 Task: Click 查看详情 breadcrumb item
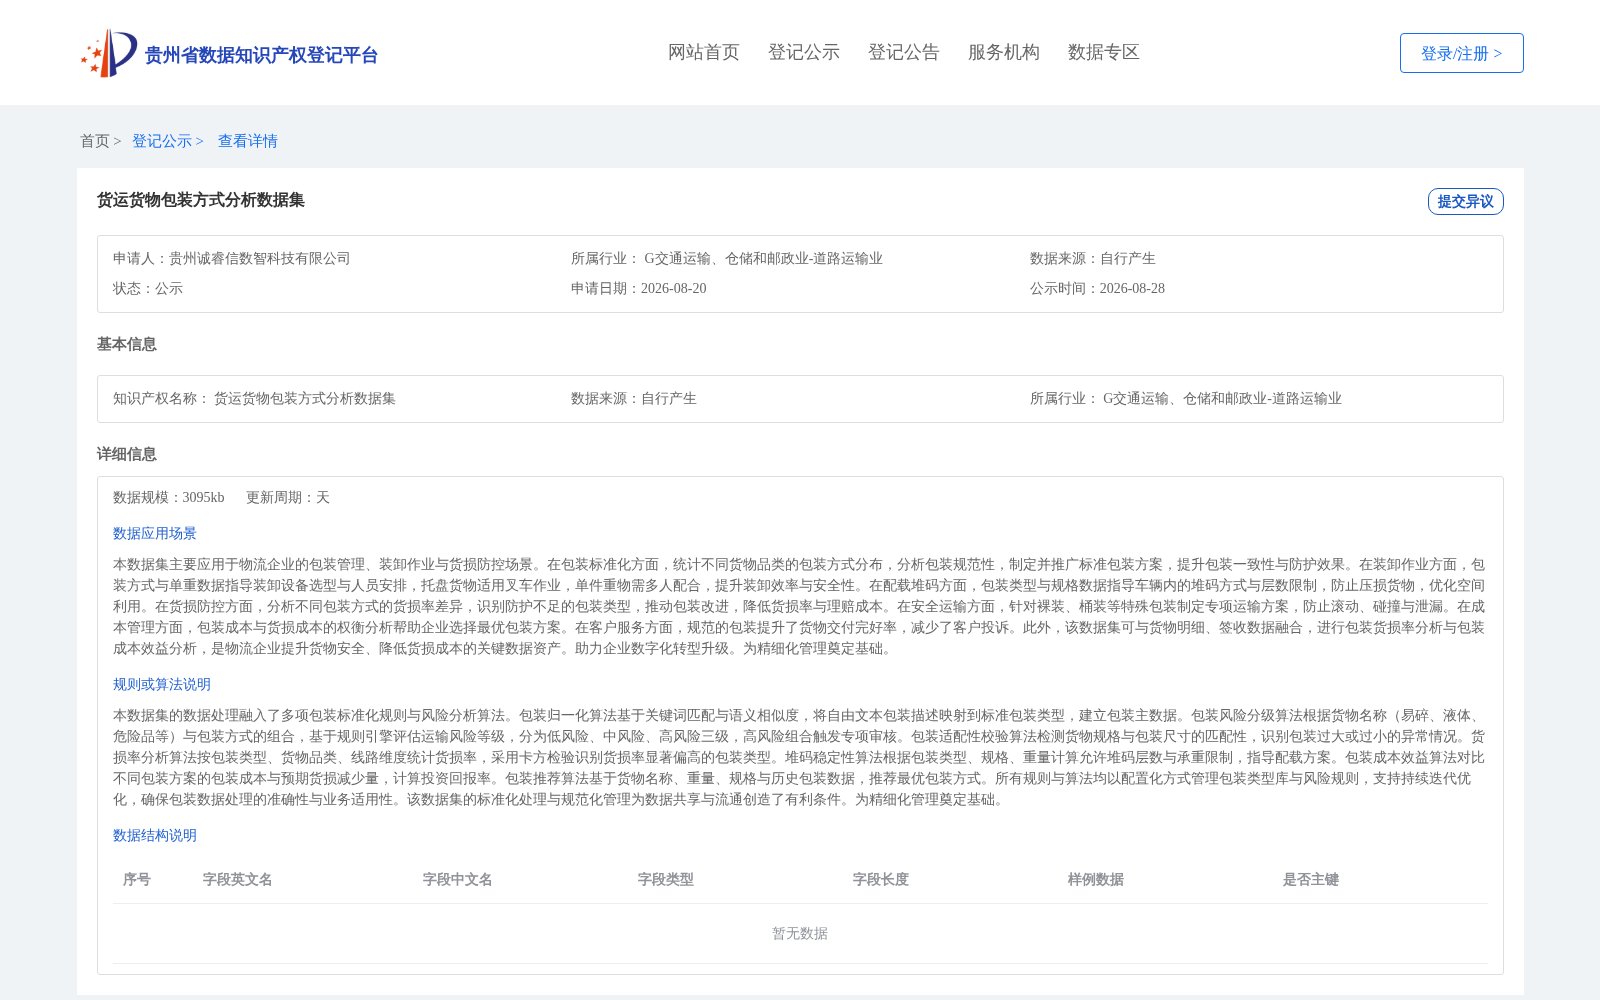coord(248,141)
